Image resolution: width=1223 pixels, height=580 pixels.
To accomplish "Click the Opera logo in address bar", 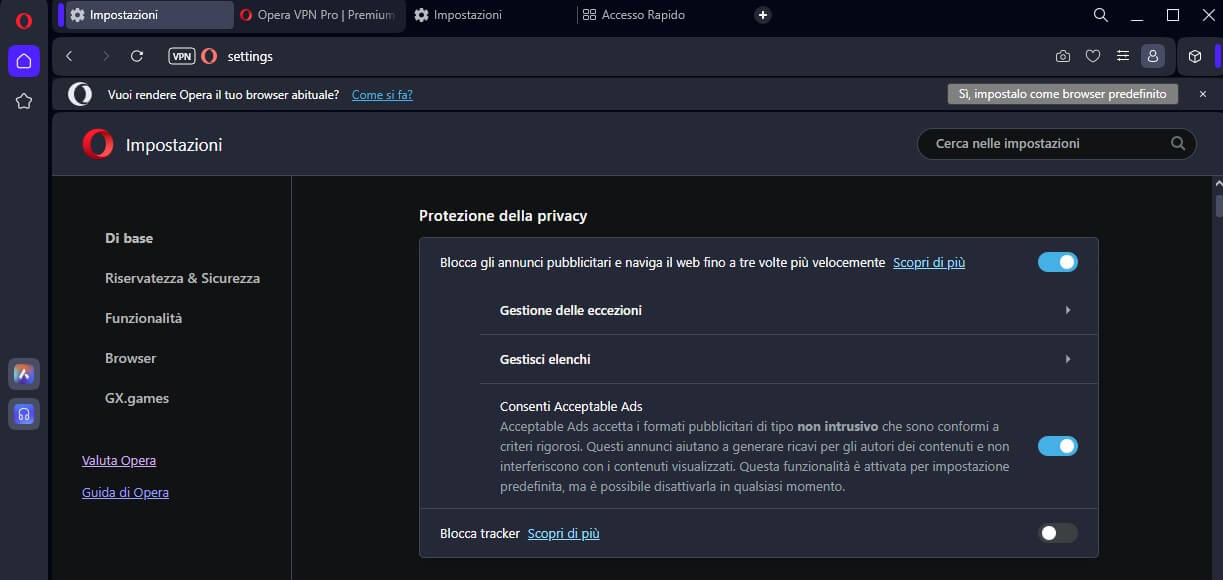I will coord(209,57).
